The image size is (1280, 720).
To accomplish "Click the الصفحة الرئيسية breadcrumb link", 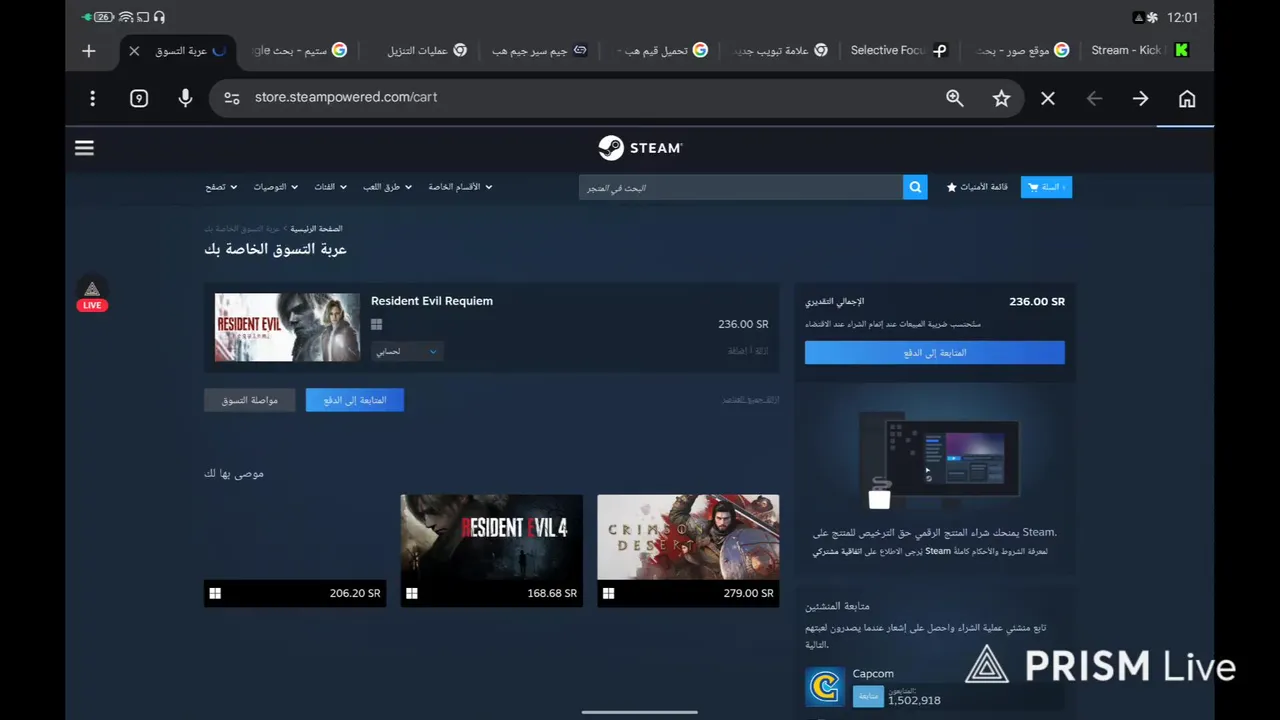I will tap(317, 229).
